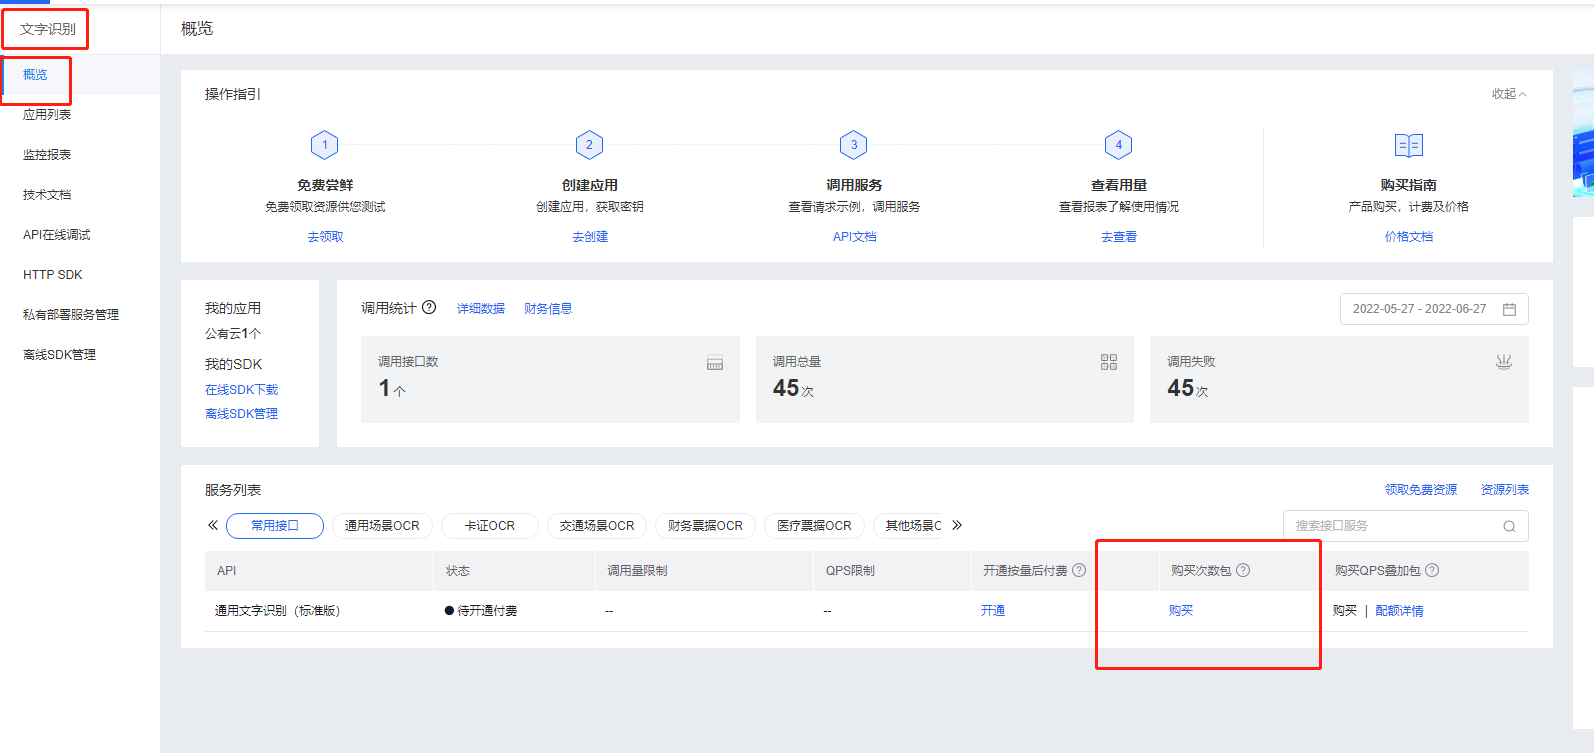The image size is (1594, 753).
Task: Select API在线调试 in the sidebar
Action: pos(57,235)
